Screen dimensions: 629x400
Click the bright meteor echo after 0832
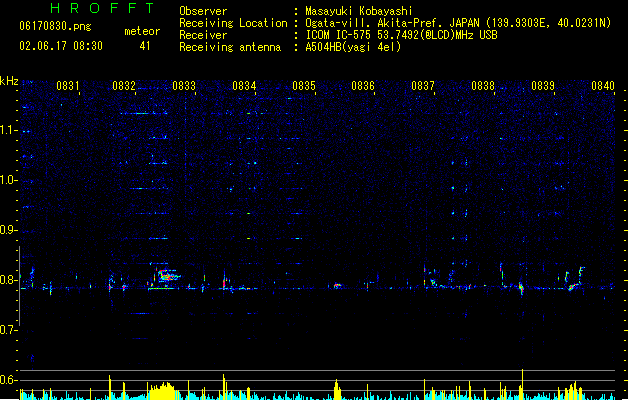(167, 275)
